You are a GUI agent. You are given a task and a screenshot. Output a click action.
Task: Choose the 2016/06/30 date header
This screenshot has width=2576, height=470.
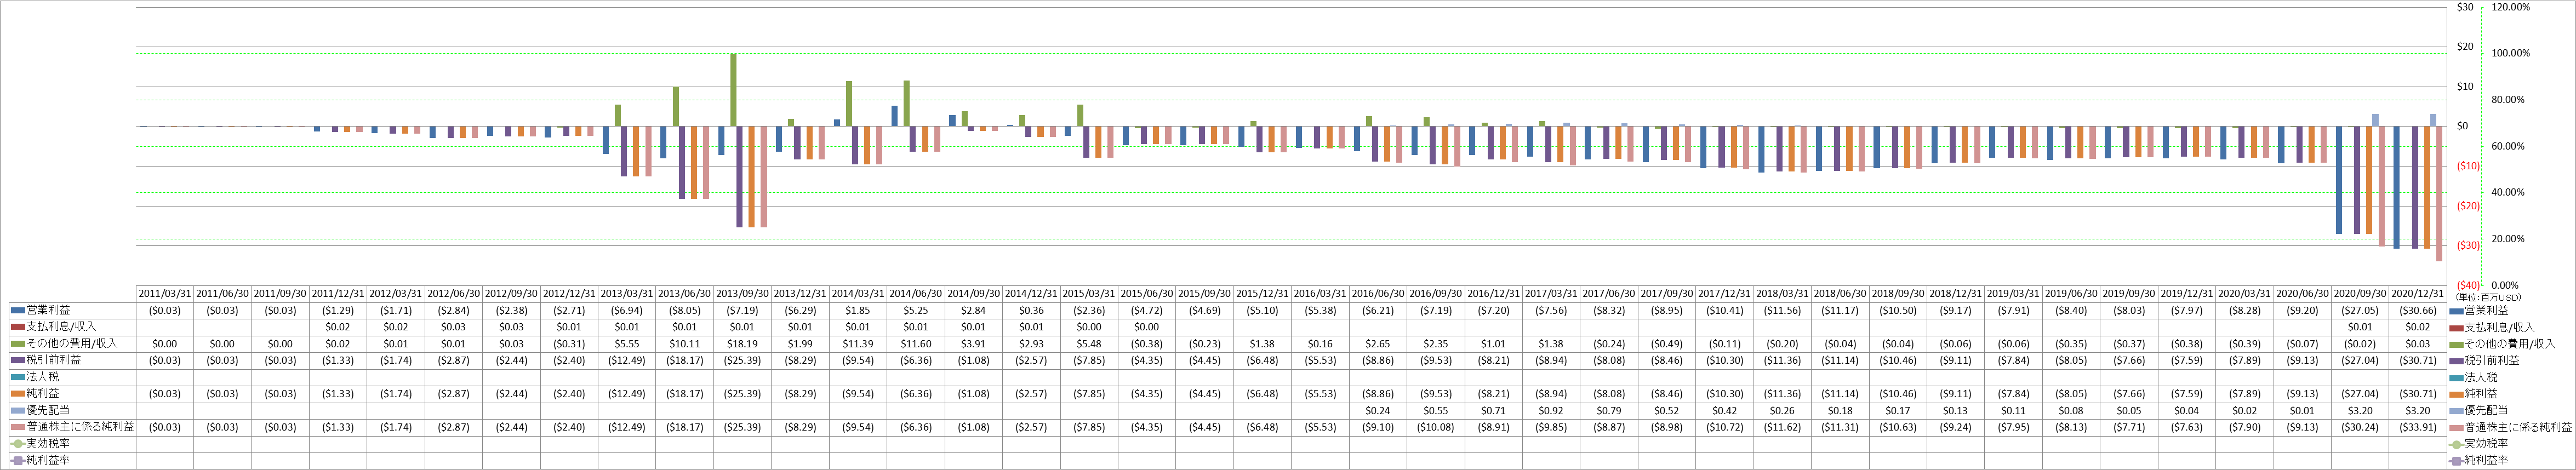pyautogui.click(x=1378, y=294)
